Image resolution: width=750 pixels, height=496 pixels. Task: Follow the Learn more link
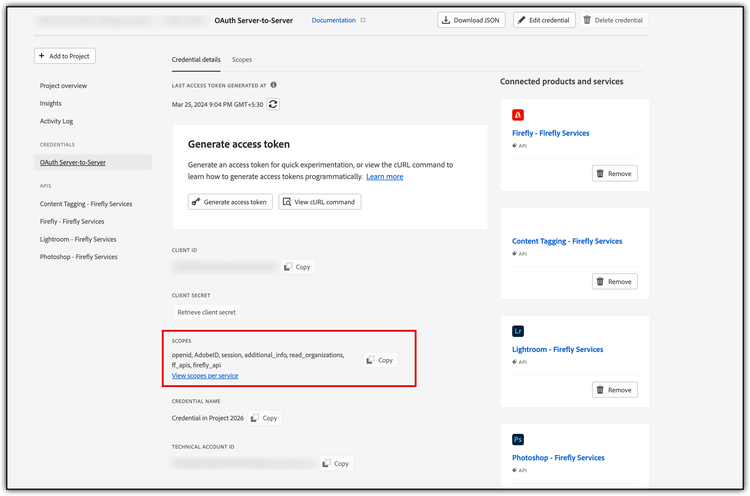384,177
